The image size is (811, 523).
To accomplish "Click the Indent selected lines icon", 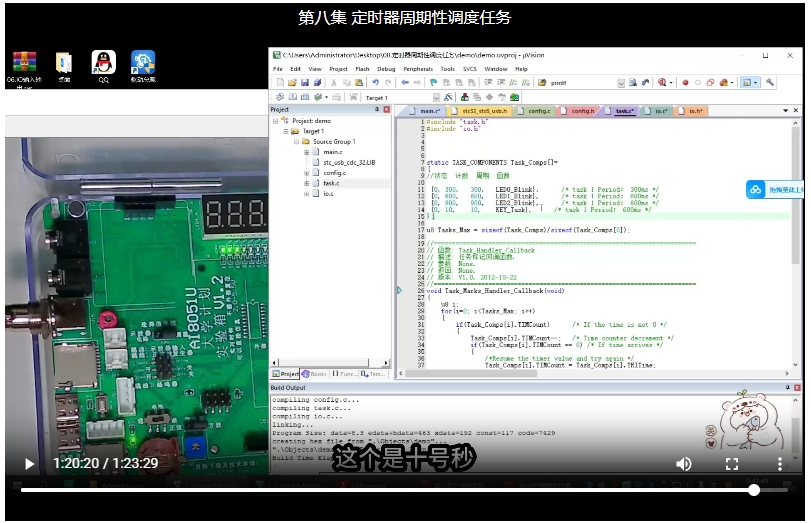I will click(x=488, y=82).
